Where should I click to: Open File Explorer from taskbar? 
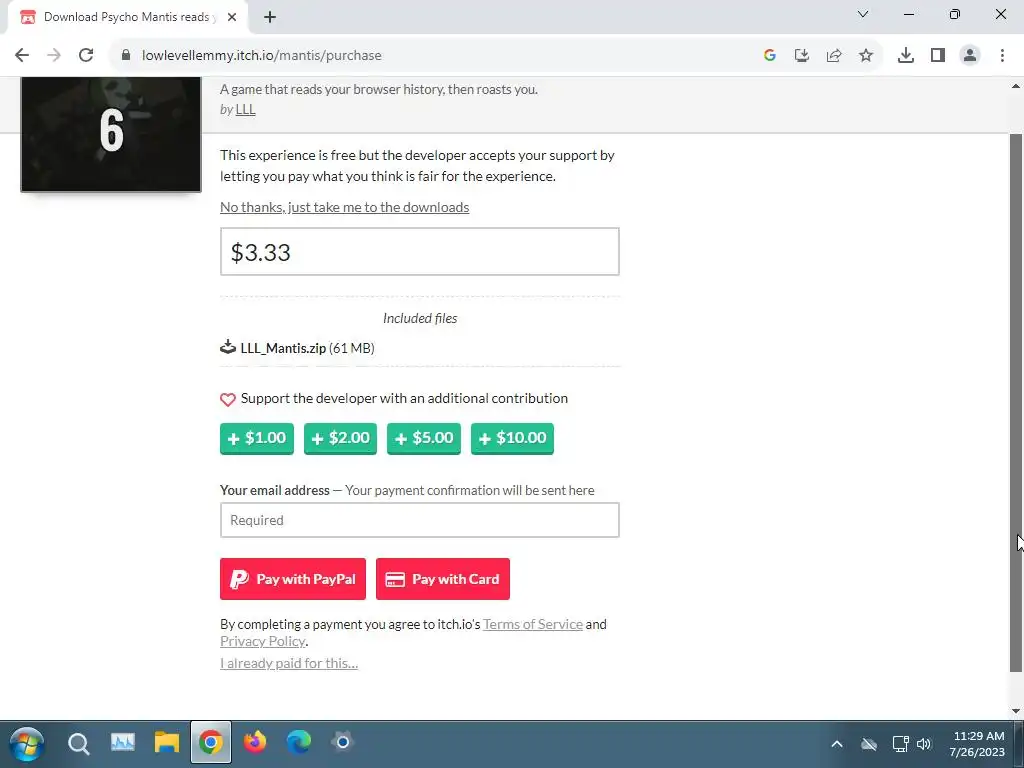coord(167,743)
